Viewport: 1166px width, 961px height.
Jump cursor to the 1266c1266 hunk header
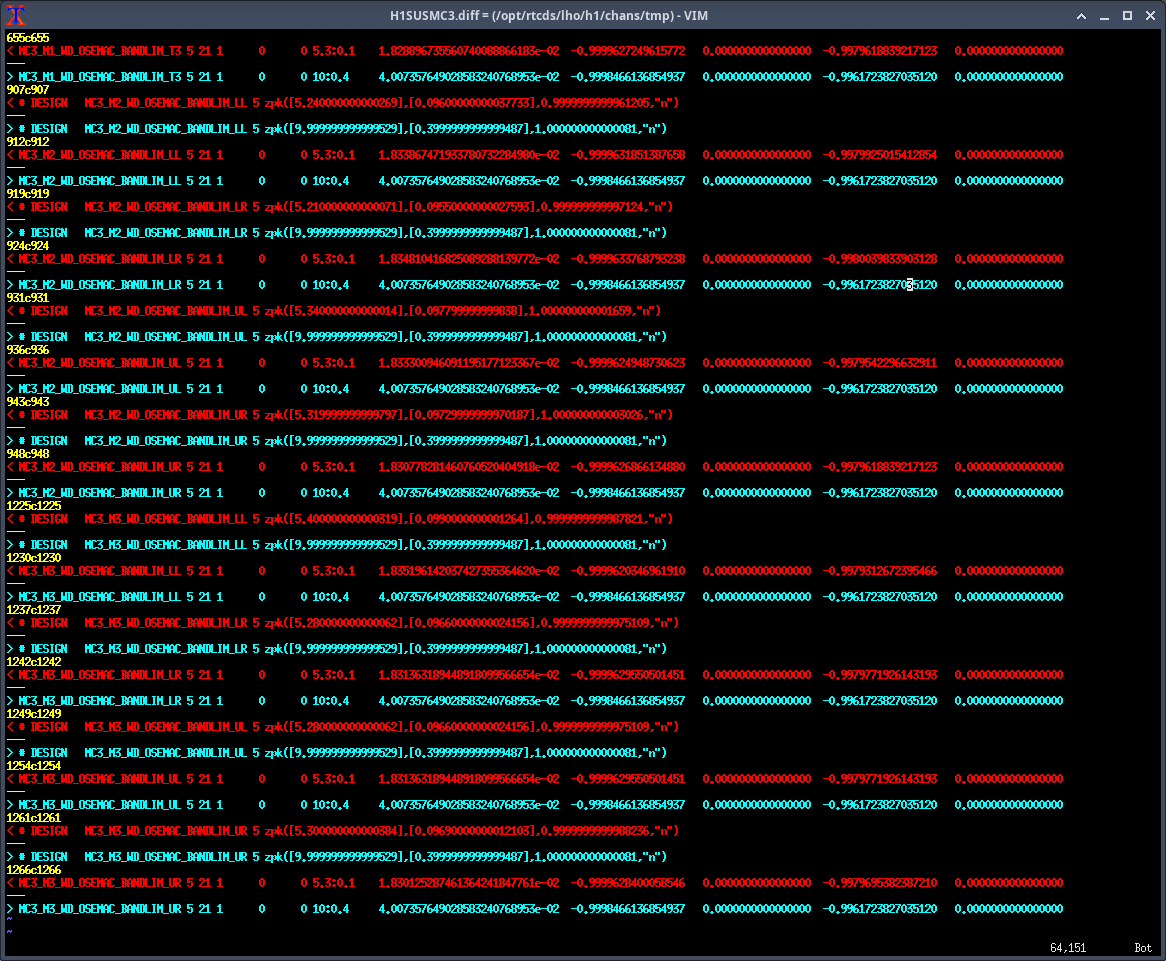[33, 870]
